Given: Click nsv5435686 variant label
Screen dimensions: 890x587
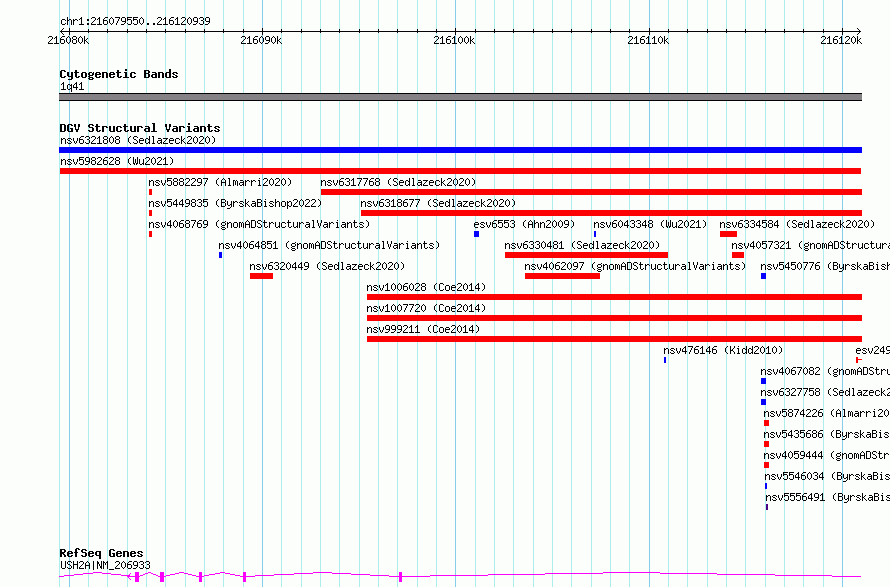Looking at the screenshot, I should [x=826, y=434].
